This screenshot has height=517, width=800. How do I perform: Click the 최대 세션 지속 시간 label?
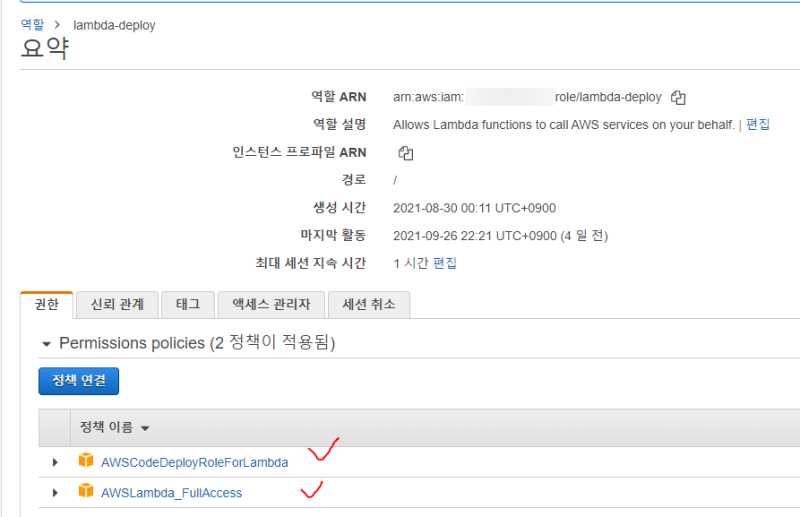click(x=311, y=263)
